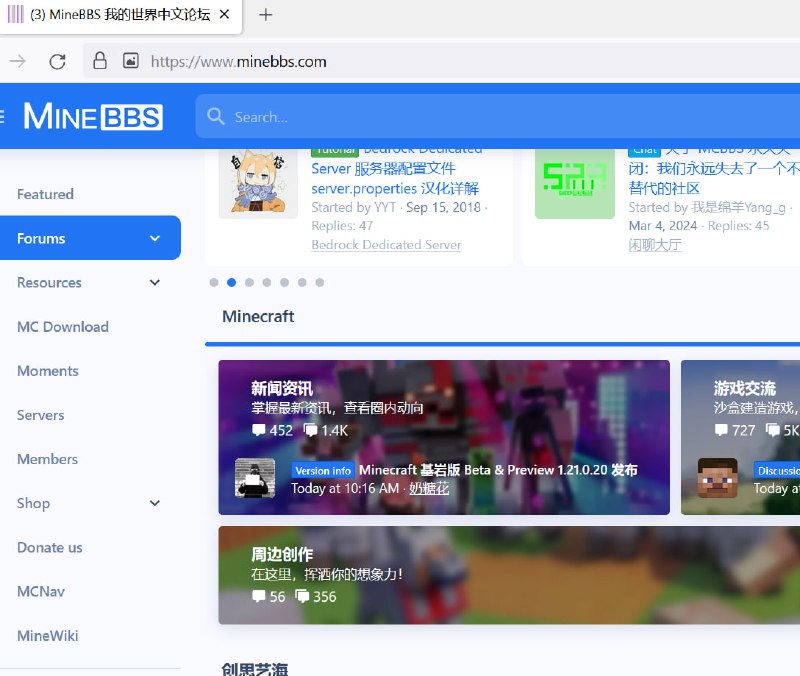Select the first carousel dot
This screenshot has height=676, width=800.
[x=214, y=282]
